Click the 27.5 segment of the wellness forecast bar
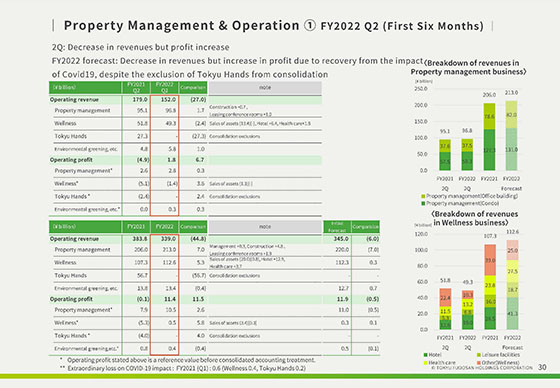Viewport: 560px width, 388px height. pos(512,271)
